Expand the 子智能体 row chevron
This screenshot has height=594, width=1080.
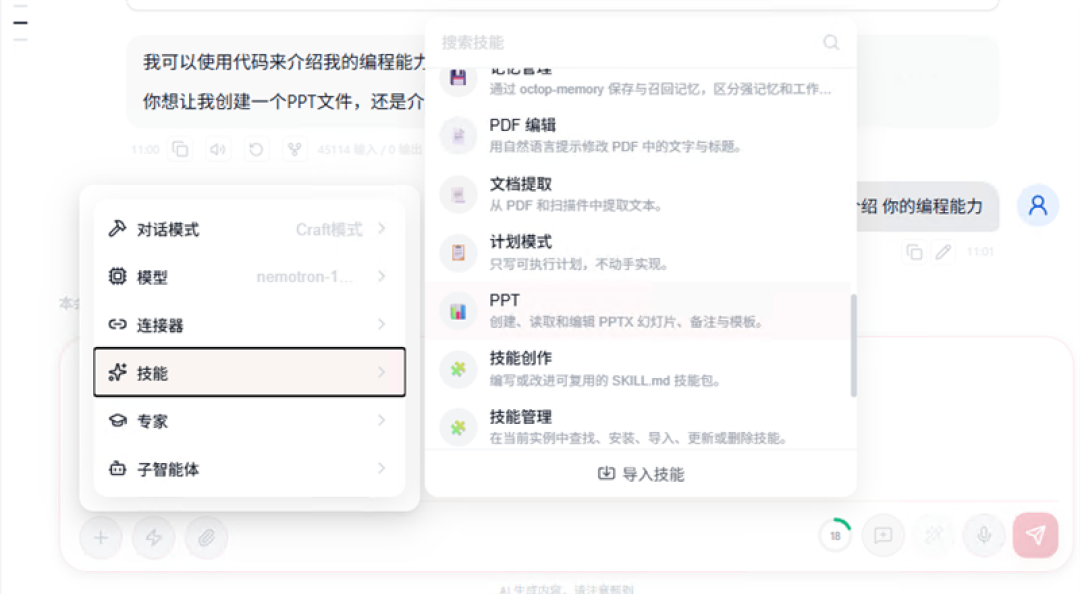(382, 469)
